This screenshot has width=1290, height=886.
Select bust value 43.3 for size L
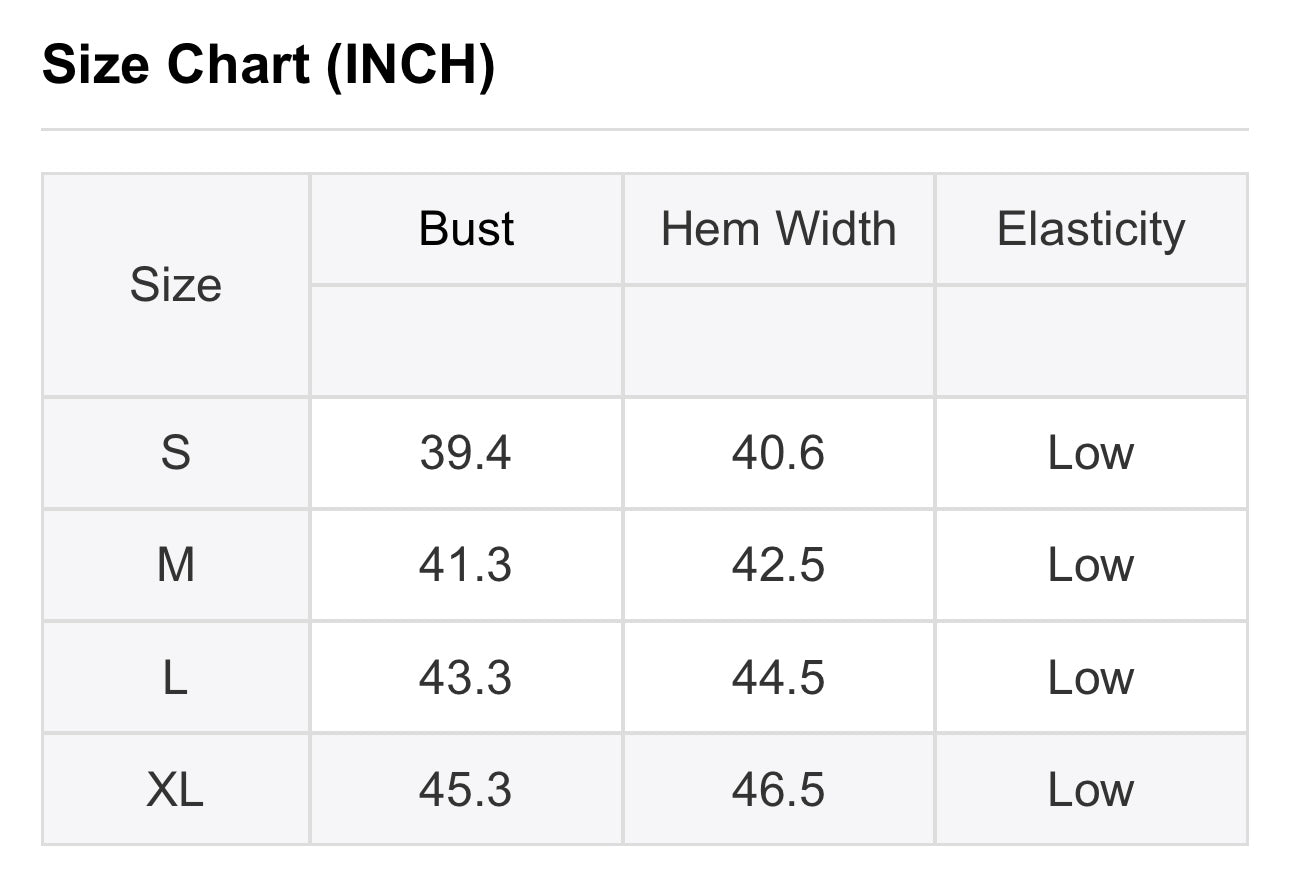[x=466, y=678]
